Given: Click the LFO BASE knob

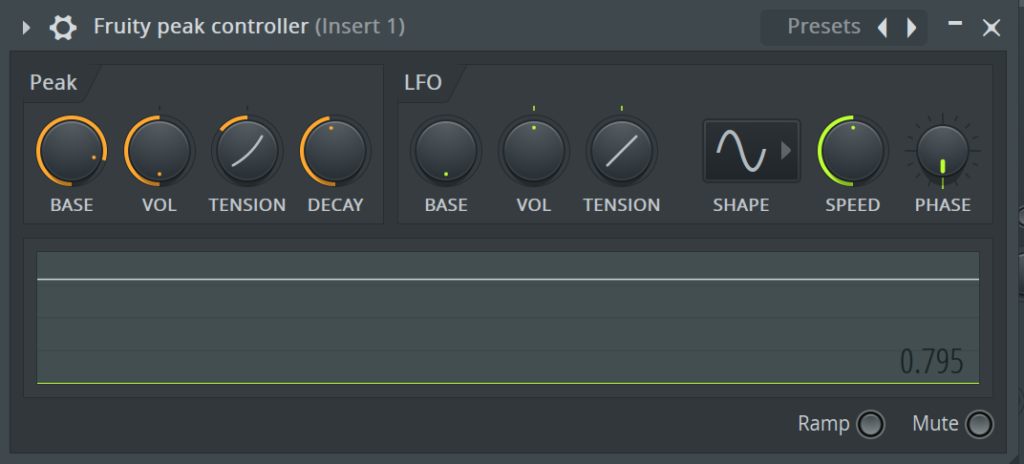Looking at the screenshot, I should point(446,151).
